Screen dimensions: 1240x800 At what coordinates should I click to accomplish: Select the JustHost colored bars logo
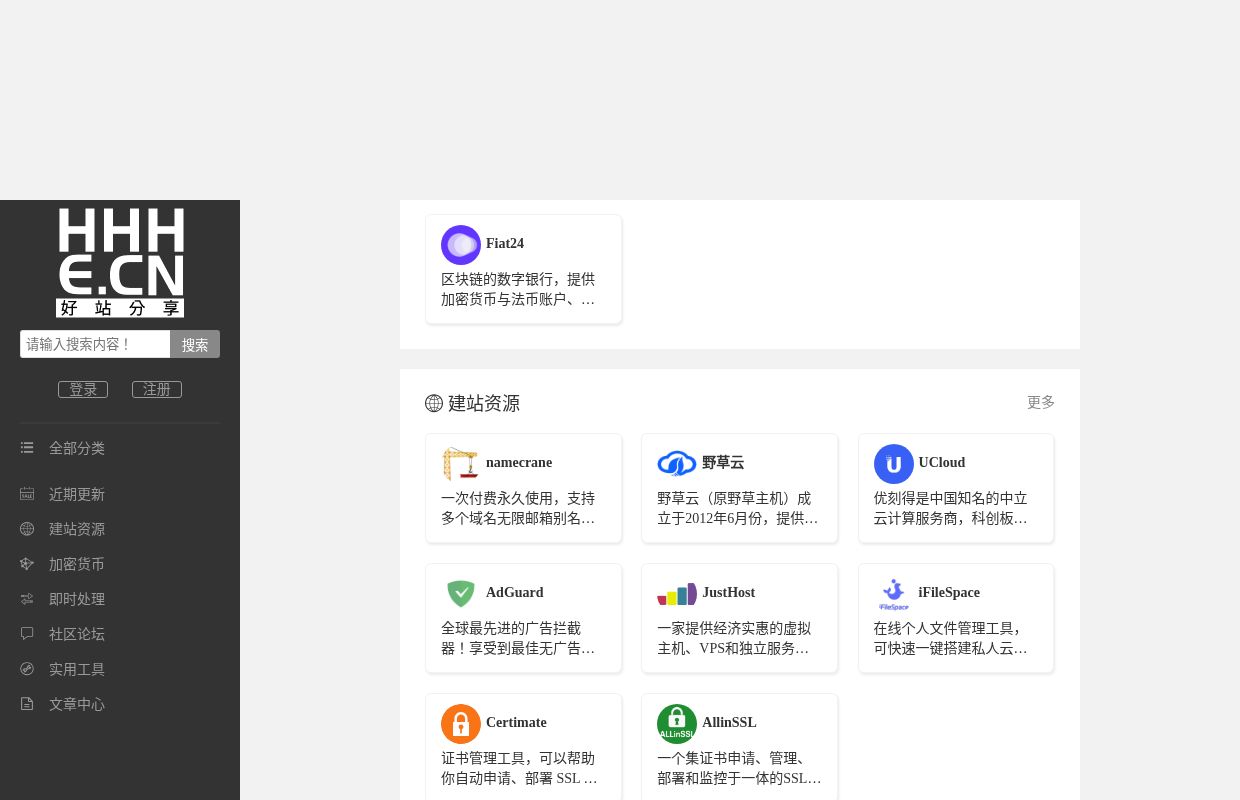click(677, 594)
